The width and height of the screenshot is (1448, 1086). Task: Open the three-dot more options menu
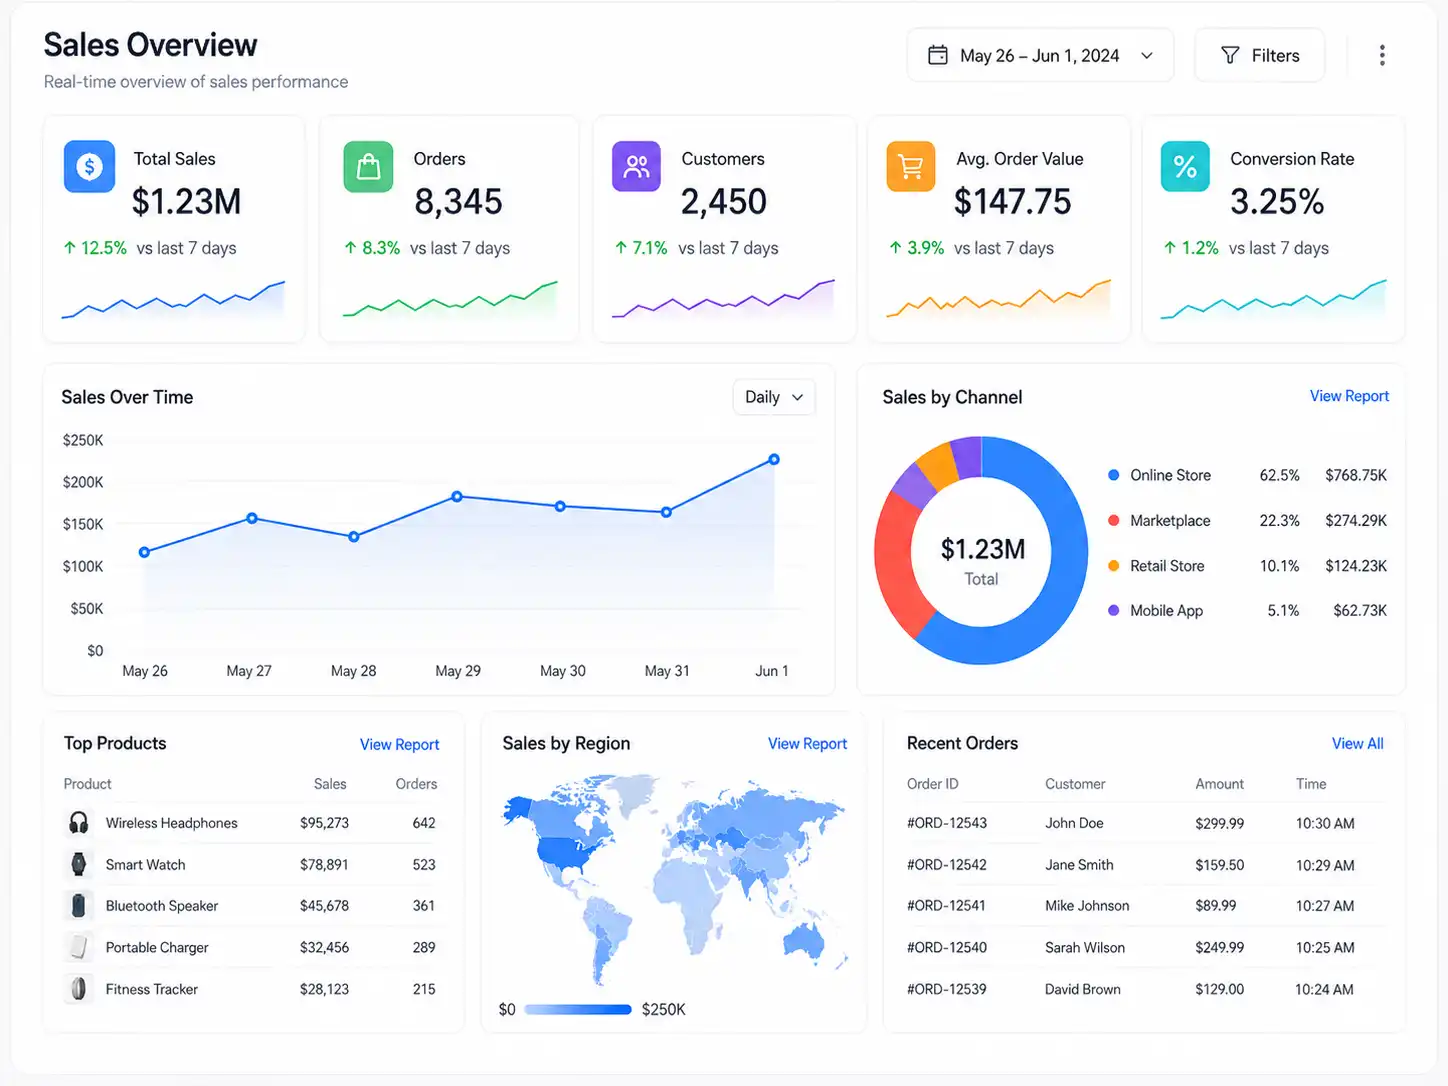pos(1382,55)
